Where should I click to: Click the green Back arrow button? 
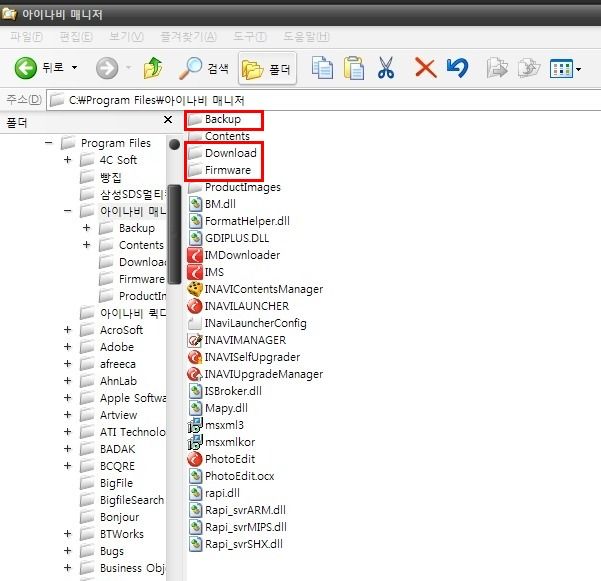[x=25, y=68]
